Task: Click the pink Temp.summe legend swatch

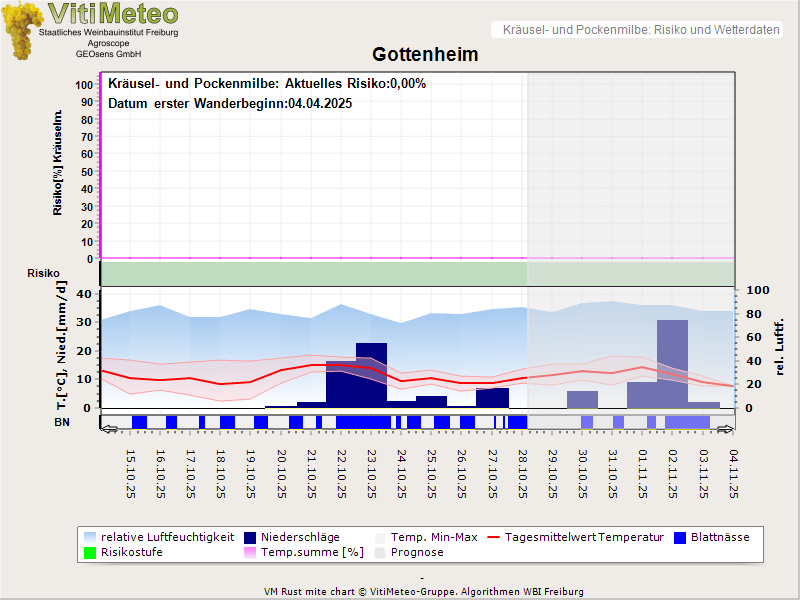Action: [x=250, y=552]
